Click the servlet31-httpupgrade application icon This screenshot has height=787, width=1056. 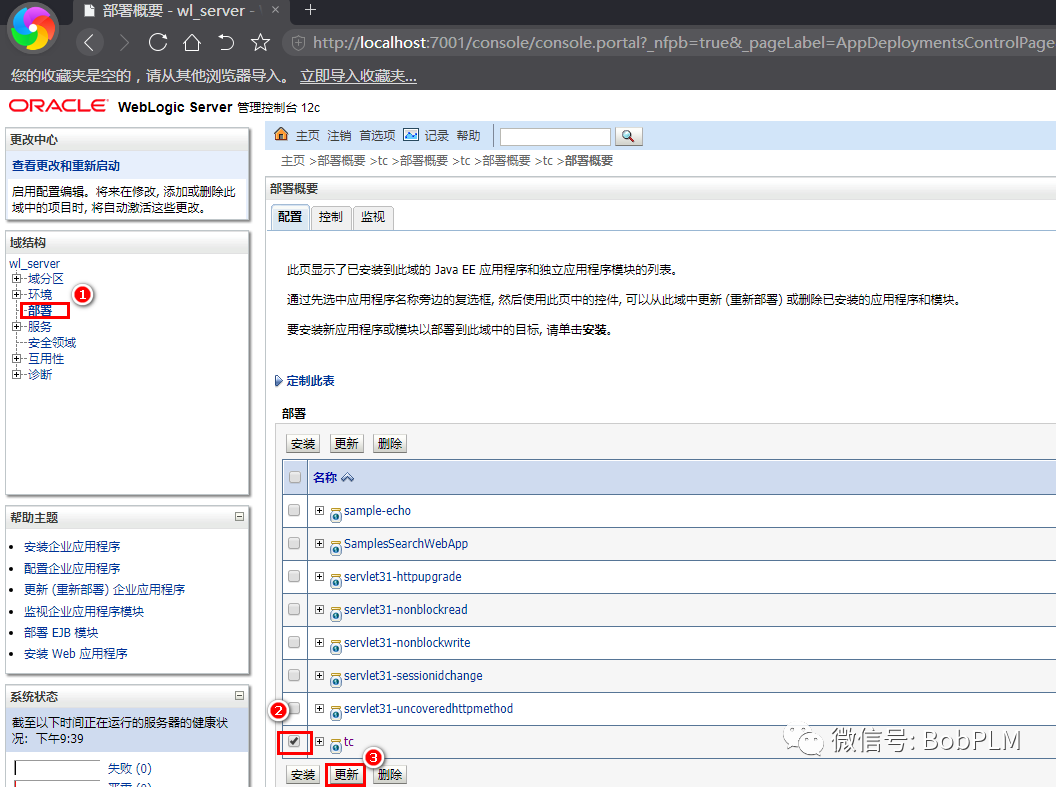[335, 580]
